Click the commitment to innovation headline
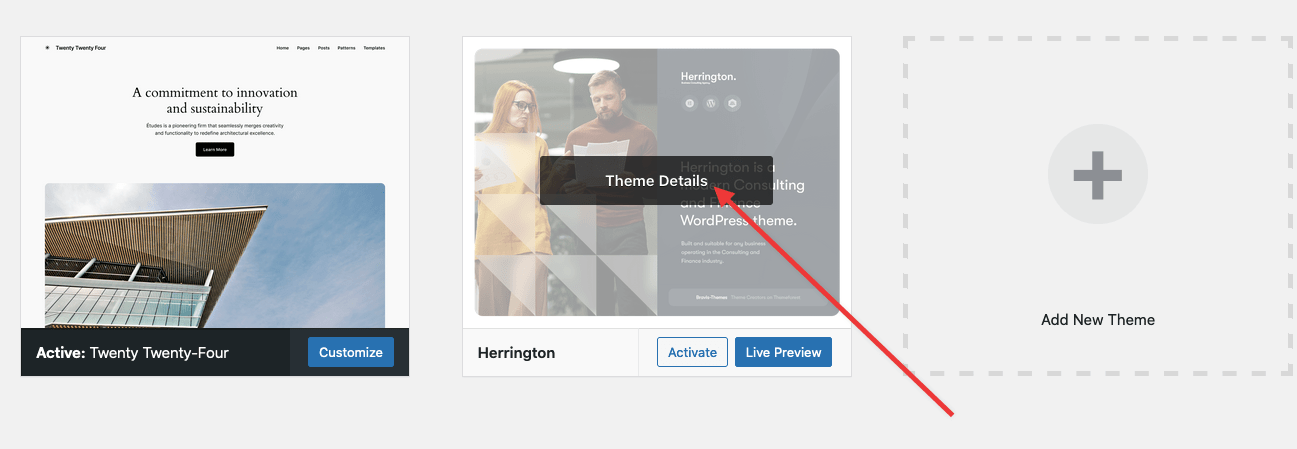 coord(215,100)
